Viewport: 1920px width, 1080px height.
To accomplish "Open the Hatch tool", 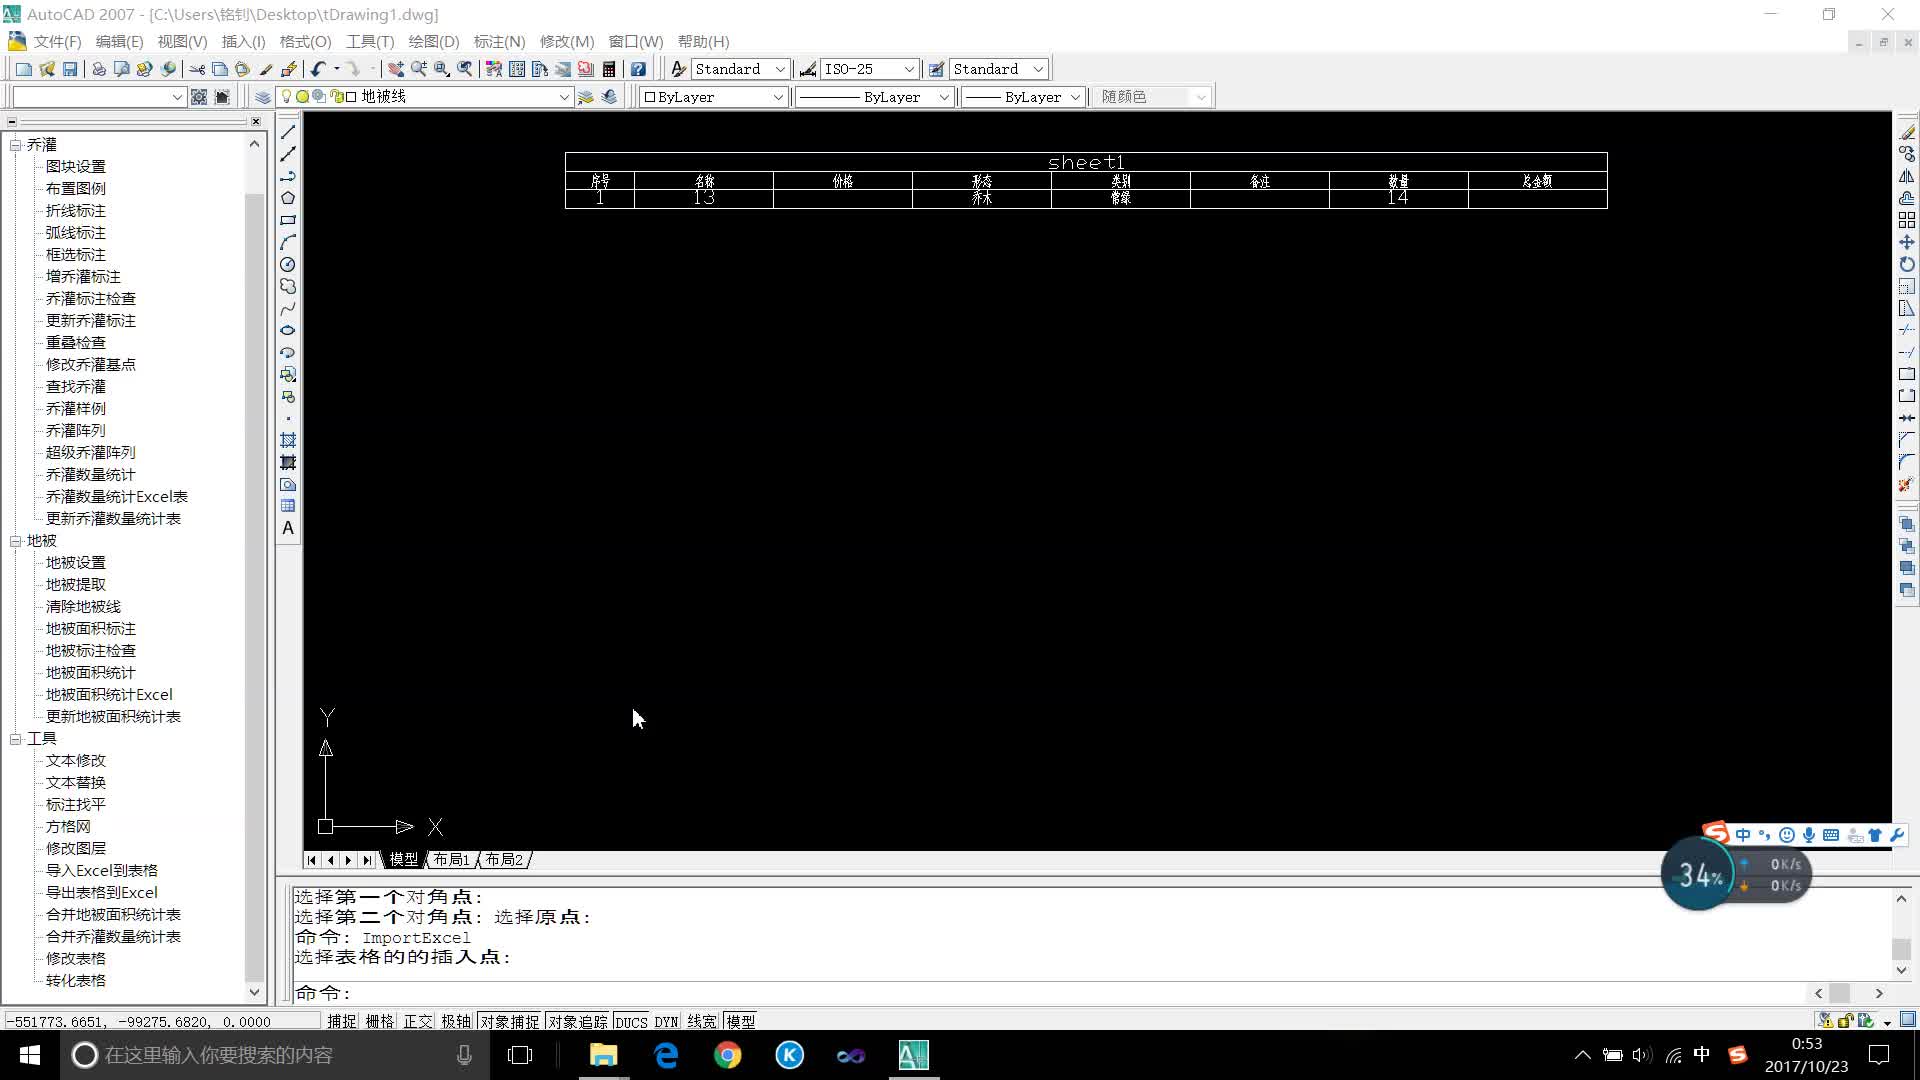I will (288, 439).
